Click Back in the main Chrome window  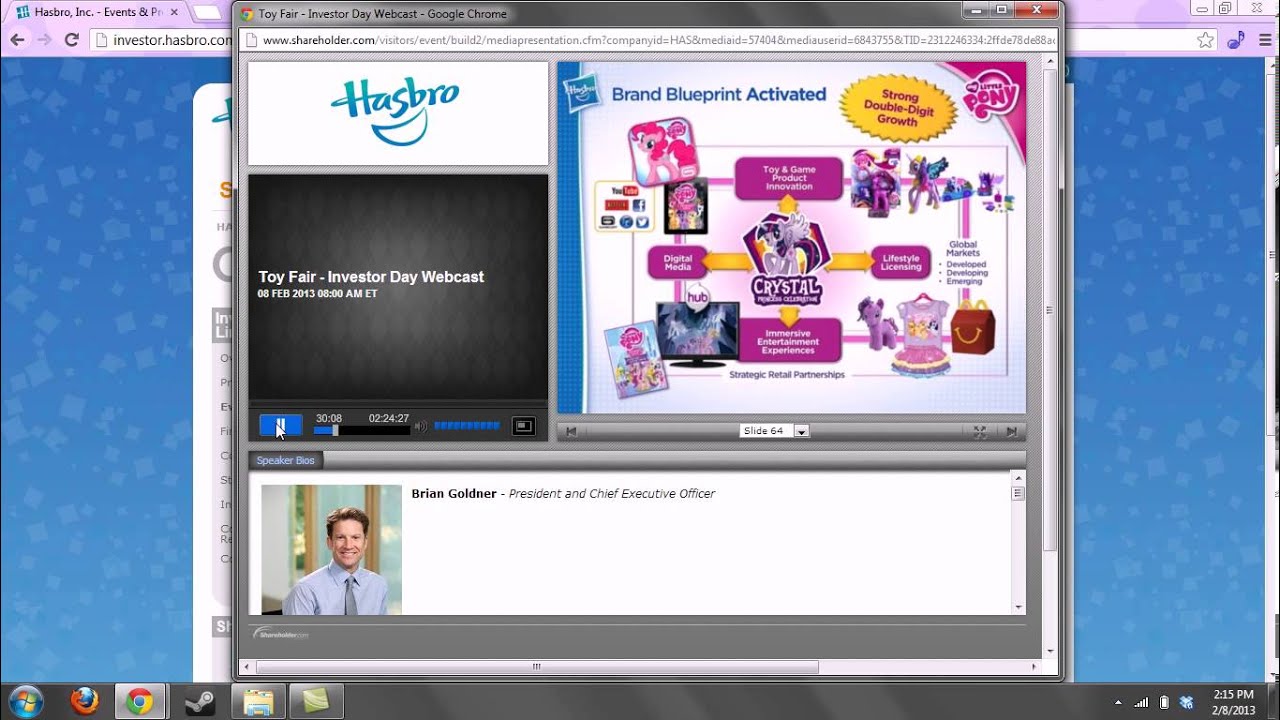18,40
